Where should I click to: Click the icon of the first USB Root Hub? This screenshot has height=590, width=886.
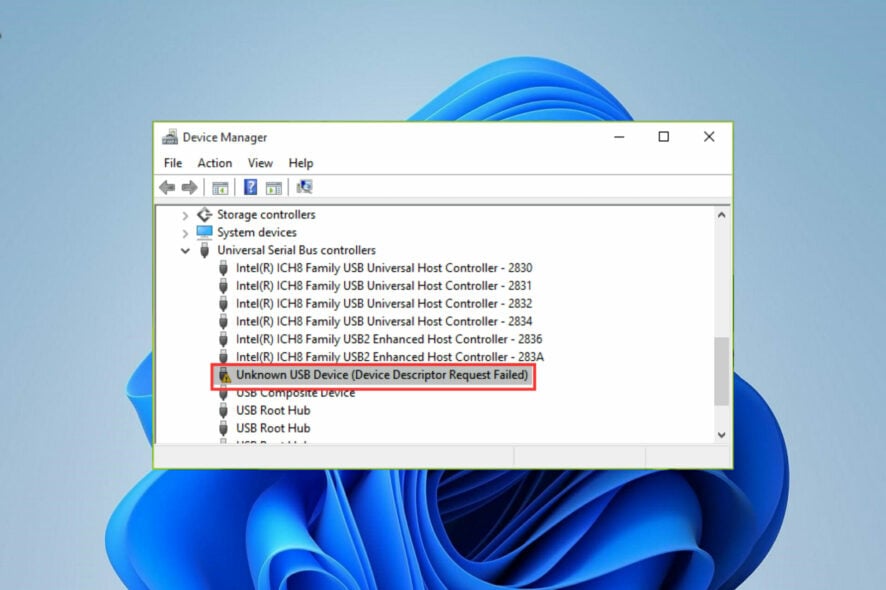[x=223, y=410]
